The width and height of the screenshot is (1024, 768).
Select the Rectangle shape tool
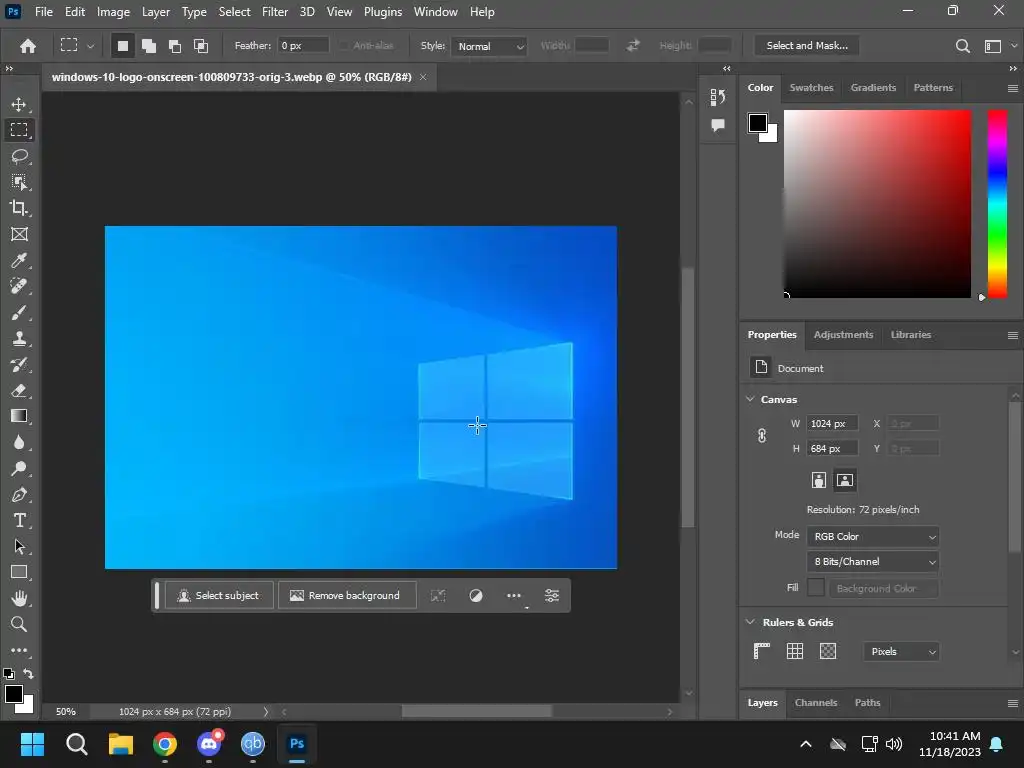pos(19,572)
